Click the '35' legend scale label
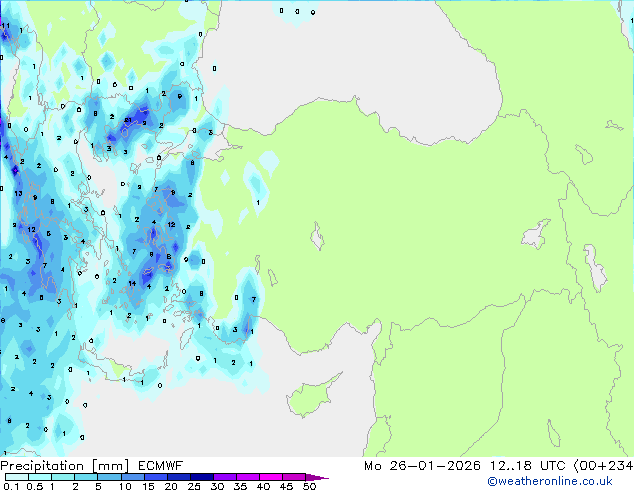This screenshot has height=490, width=634. point(240,486)
